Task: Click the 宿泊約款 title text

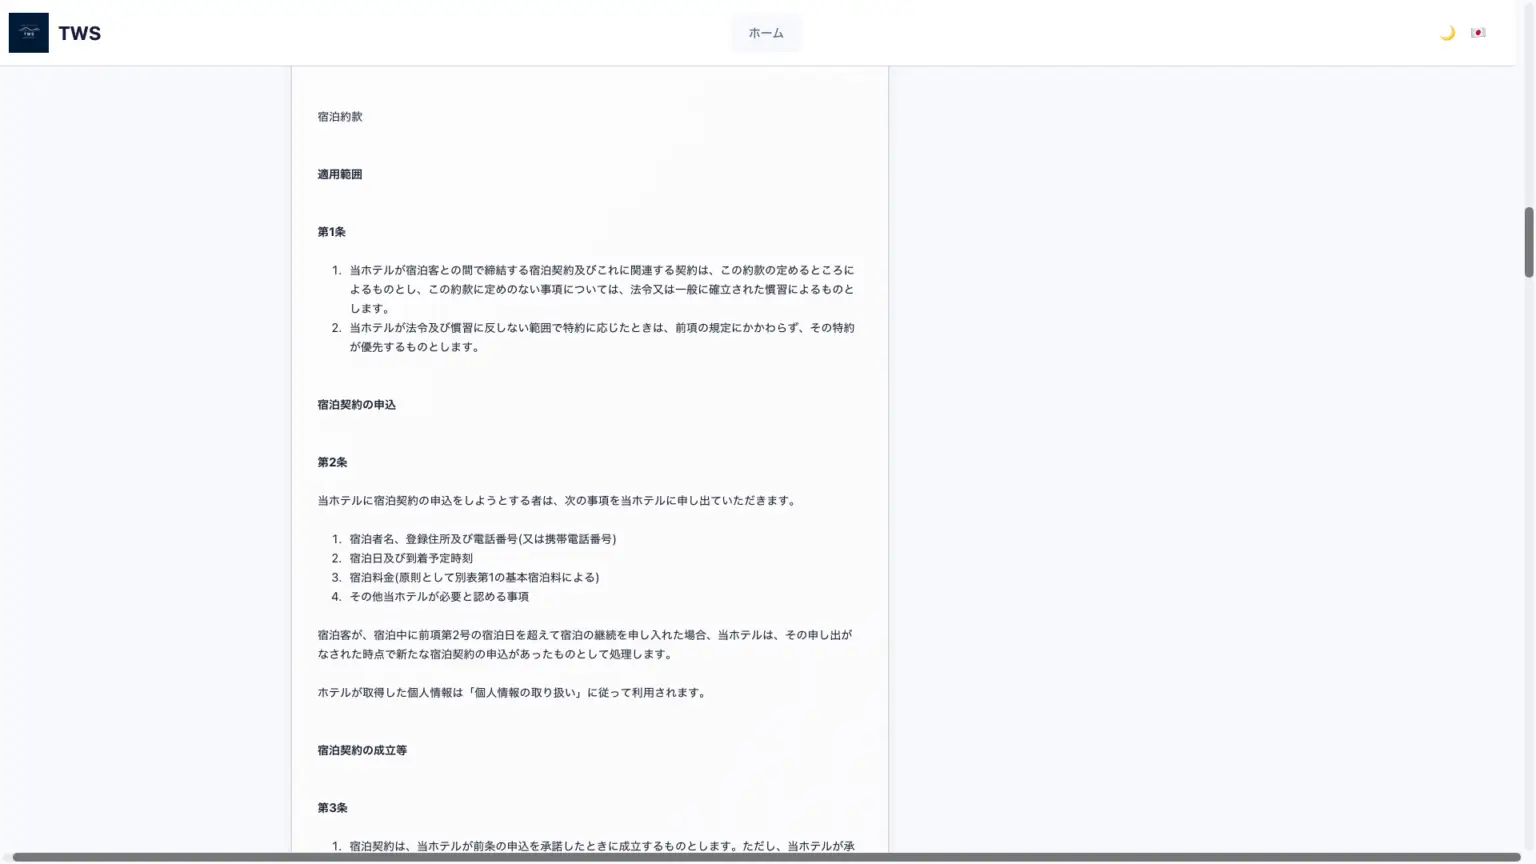Action: tap(340, 117)
